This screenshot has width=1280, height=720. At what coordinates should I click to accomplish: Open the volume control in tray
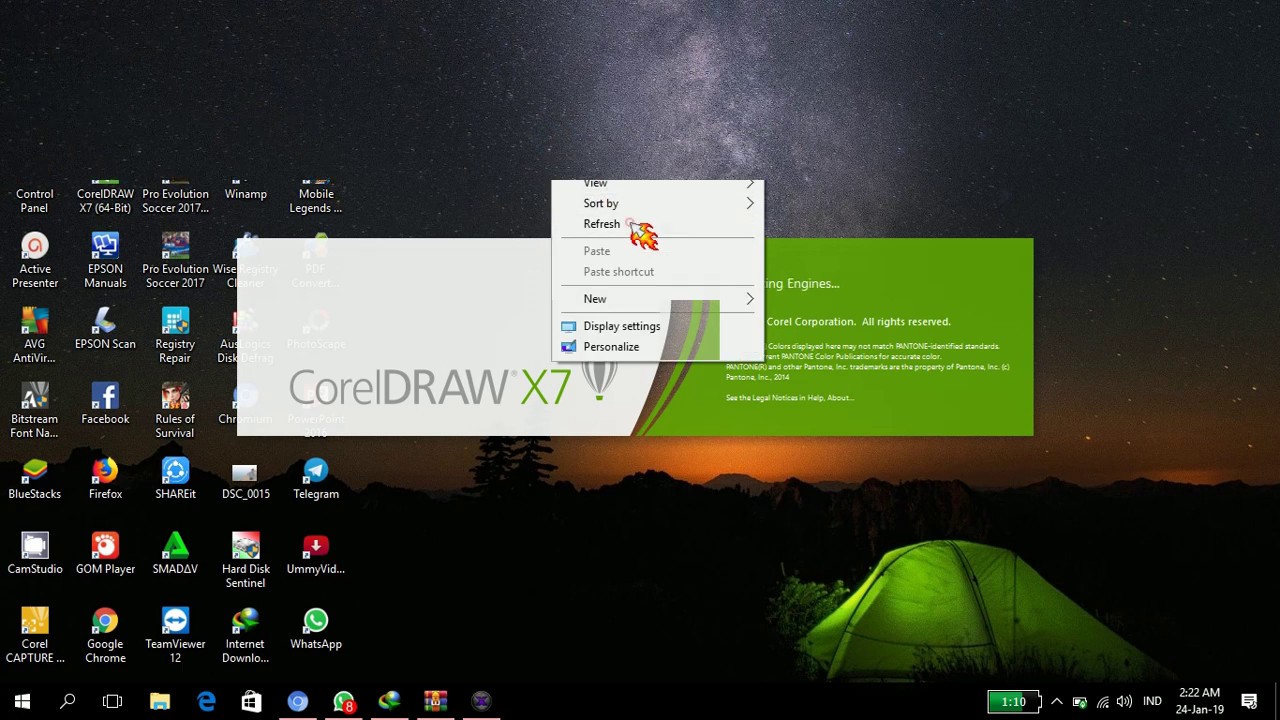pyautogui.click(x=1125, y=701)
